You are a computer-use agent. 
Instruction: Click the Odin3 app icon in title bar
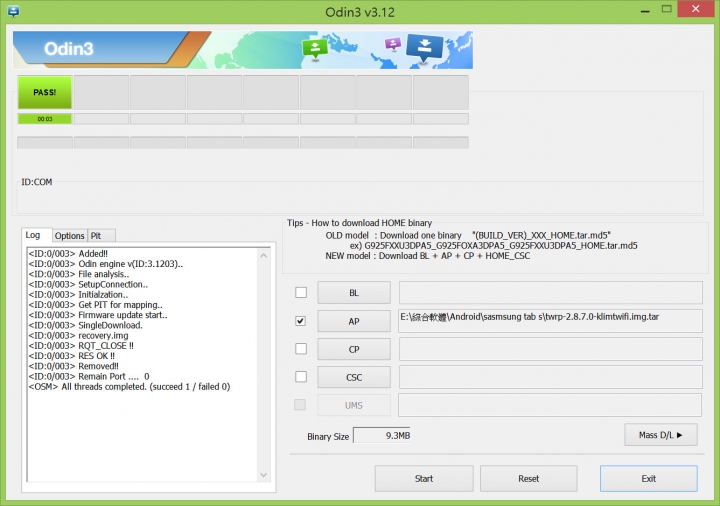(x=13, y=11)
